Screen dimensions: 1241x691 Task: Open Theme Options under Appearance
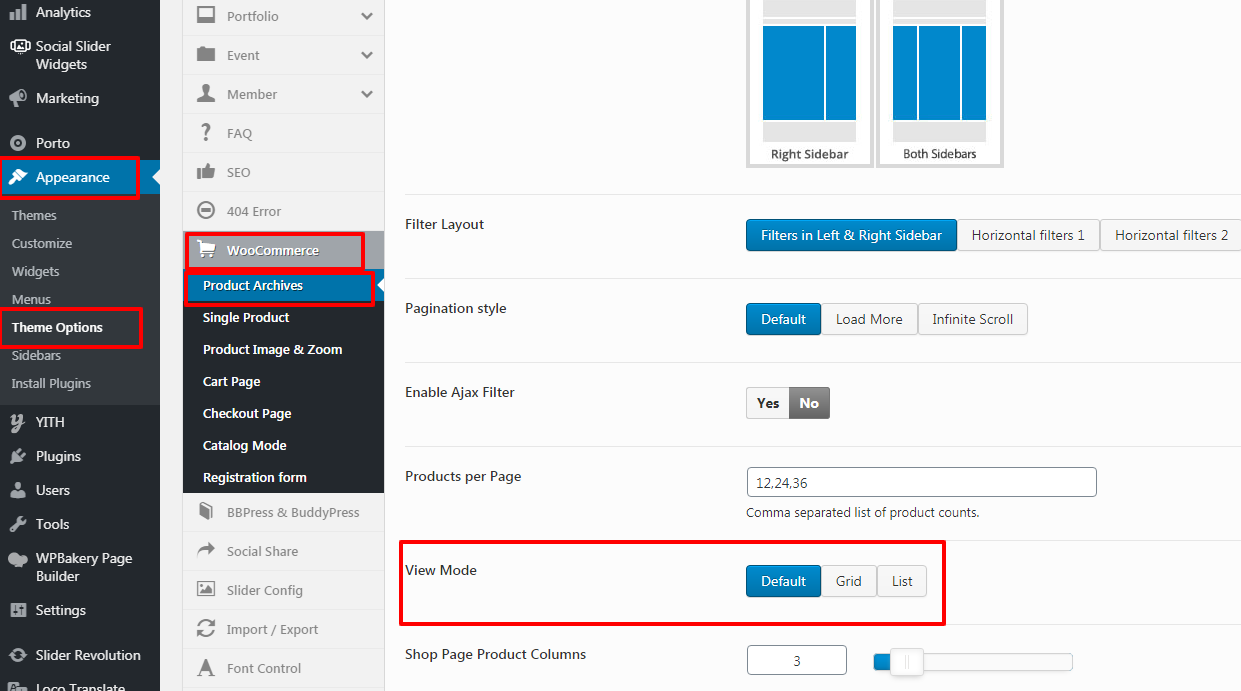(57, 327)
